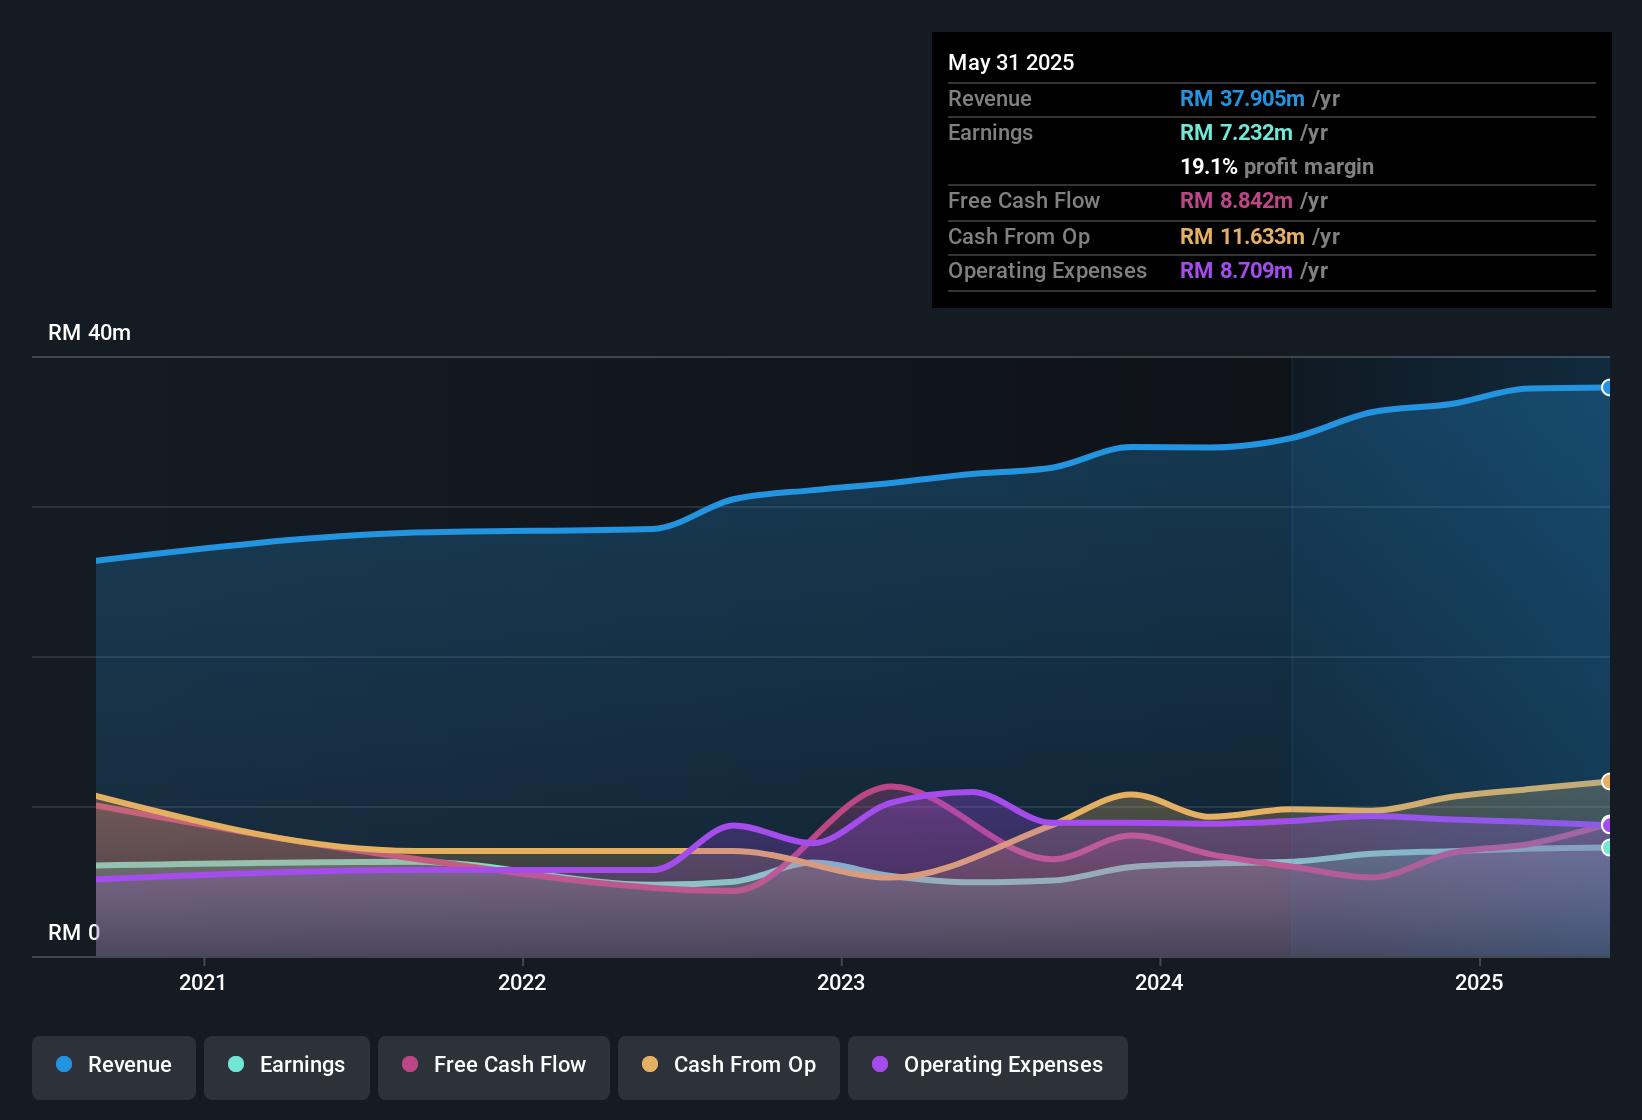Click the 2024 x-axis label
Screen dimensions: 1642x1120
coord(1160,983)
